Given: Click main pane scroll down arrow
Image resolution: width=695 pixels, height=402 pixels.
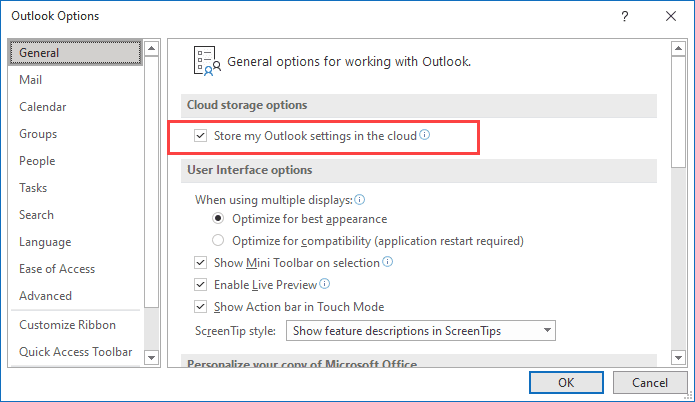Looking at the screenshot, I should (679, 357).
